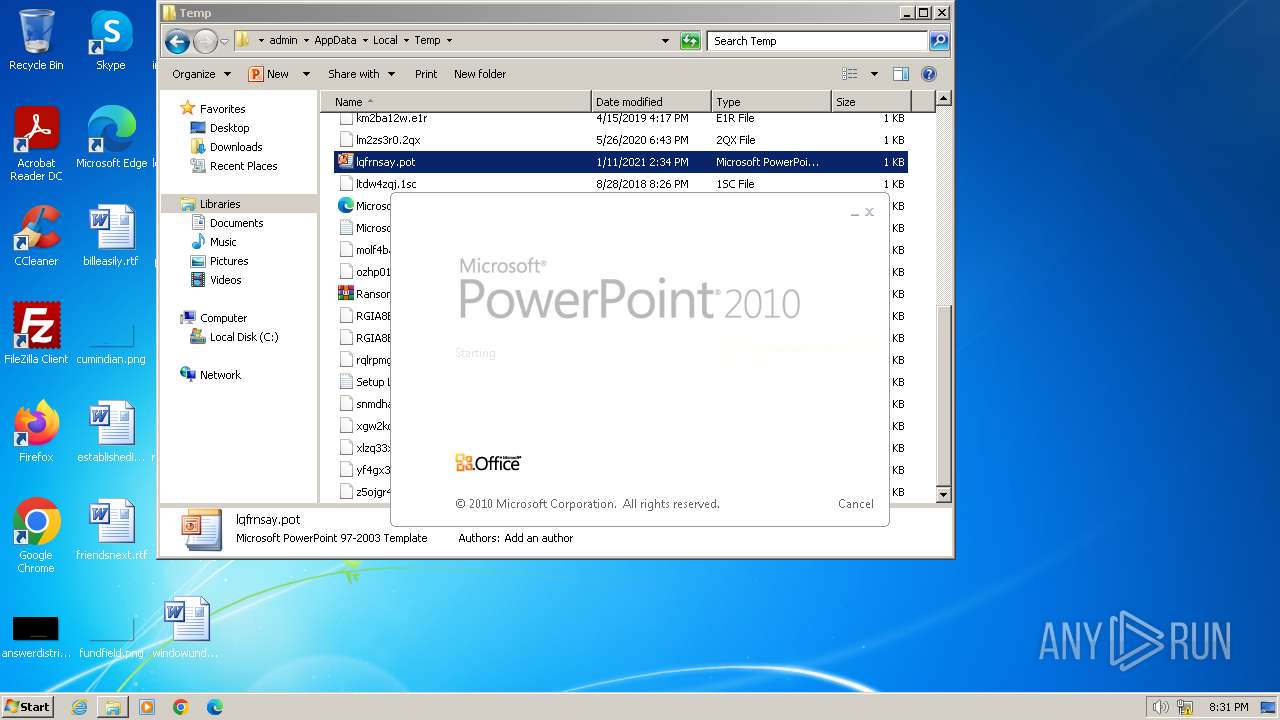Viewport: 1280px width, 720px height.
Task: Open the Documents library
Action: 236,223
